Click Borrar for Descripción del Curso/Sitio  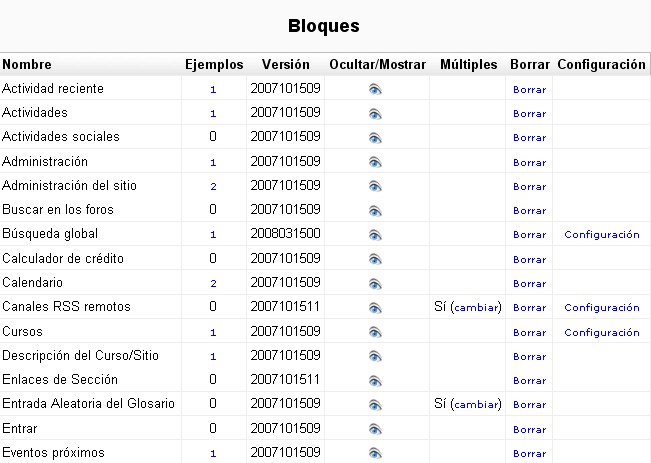pyautogui.click(x=529, y=356)
